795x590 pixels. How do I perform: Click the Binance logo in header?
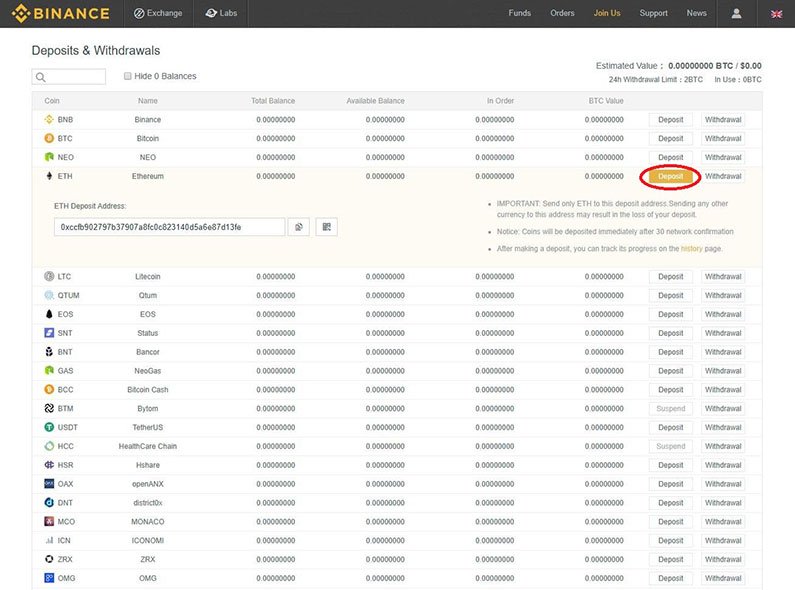click(x=61, y=13)
